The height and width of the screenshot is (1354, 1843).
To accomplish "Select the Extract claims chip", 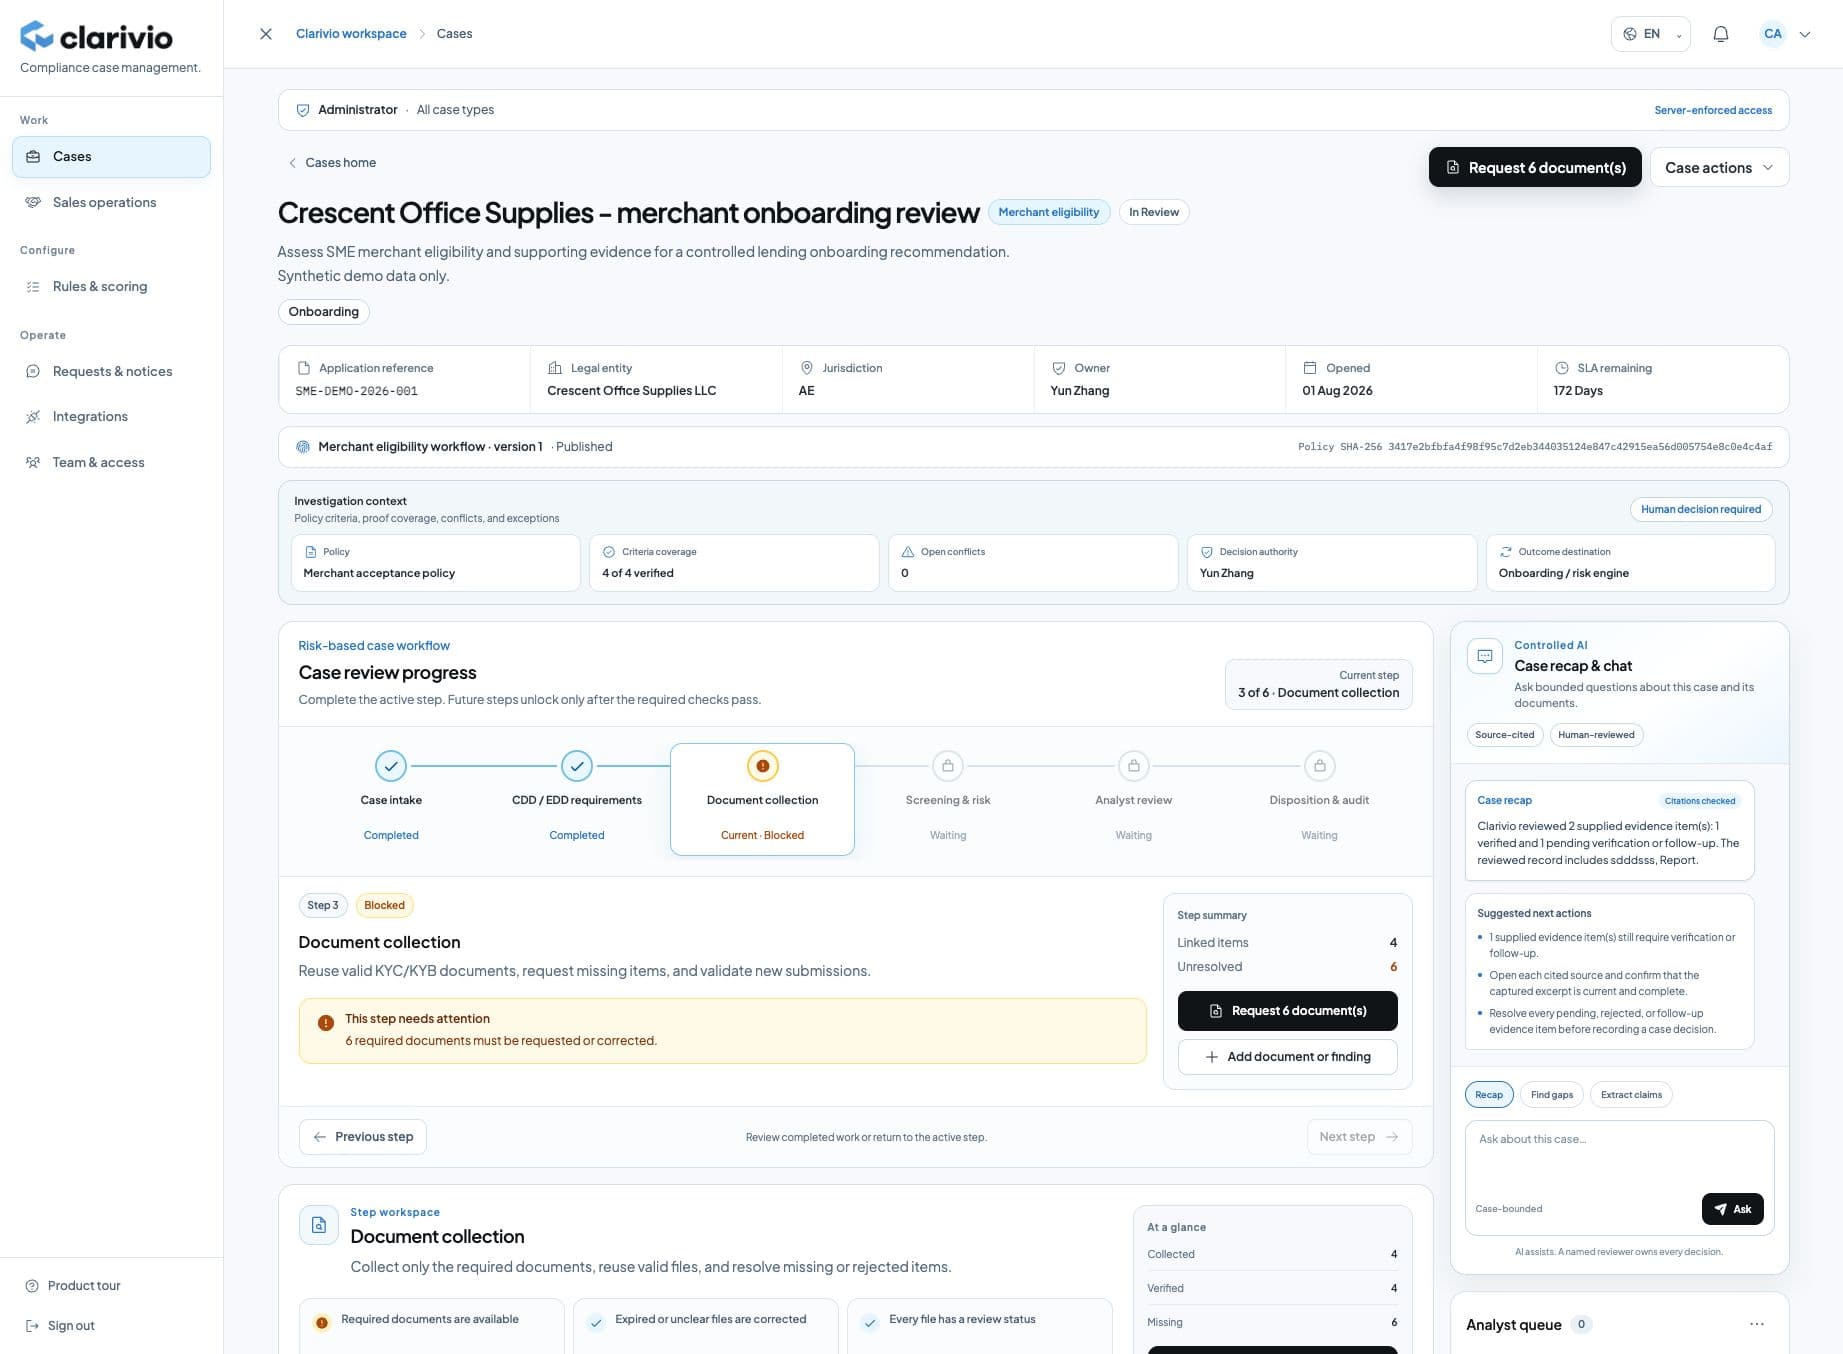I will [1631, 1095].
